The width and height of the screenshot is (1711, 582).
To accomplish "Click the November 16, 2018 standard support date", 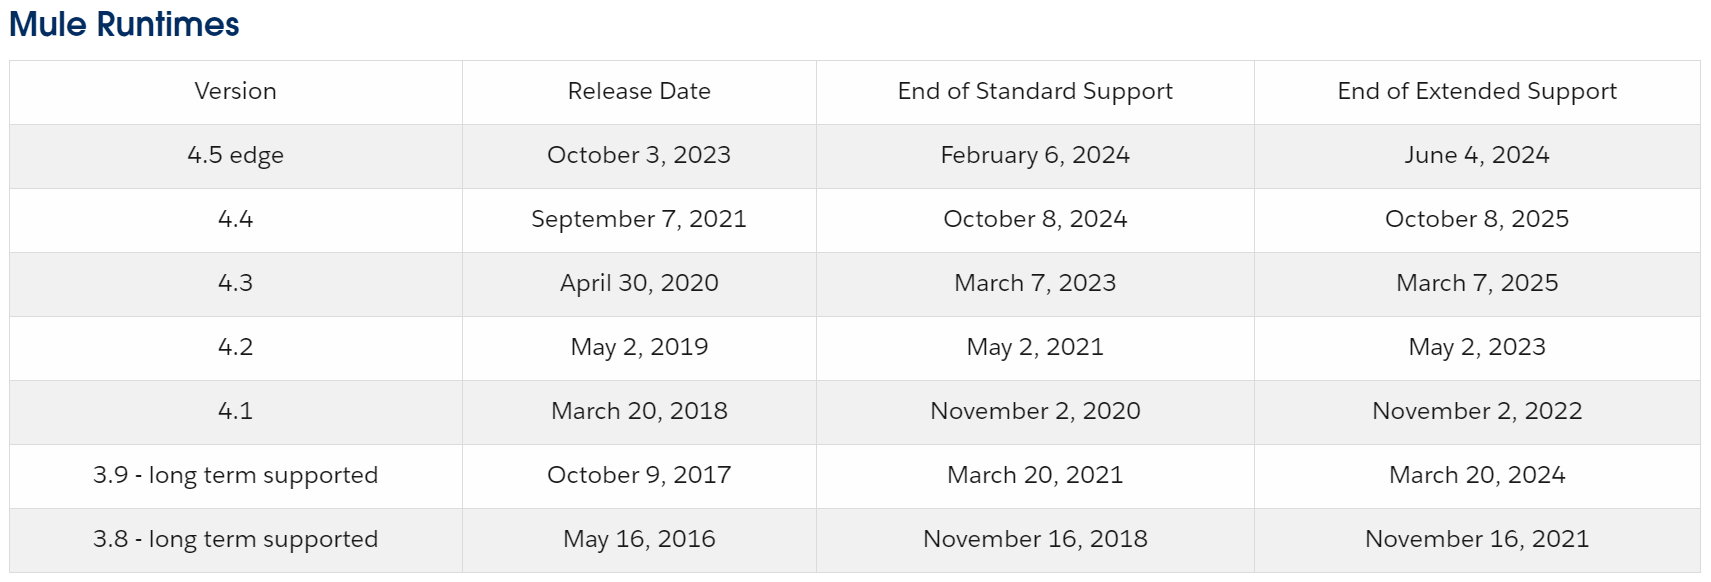I will coord(1035,539).
